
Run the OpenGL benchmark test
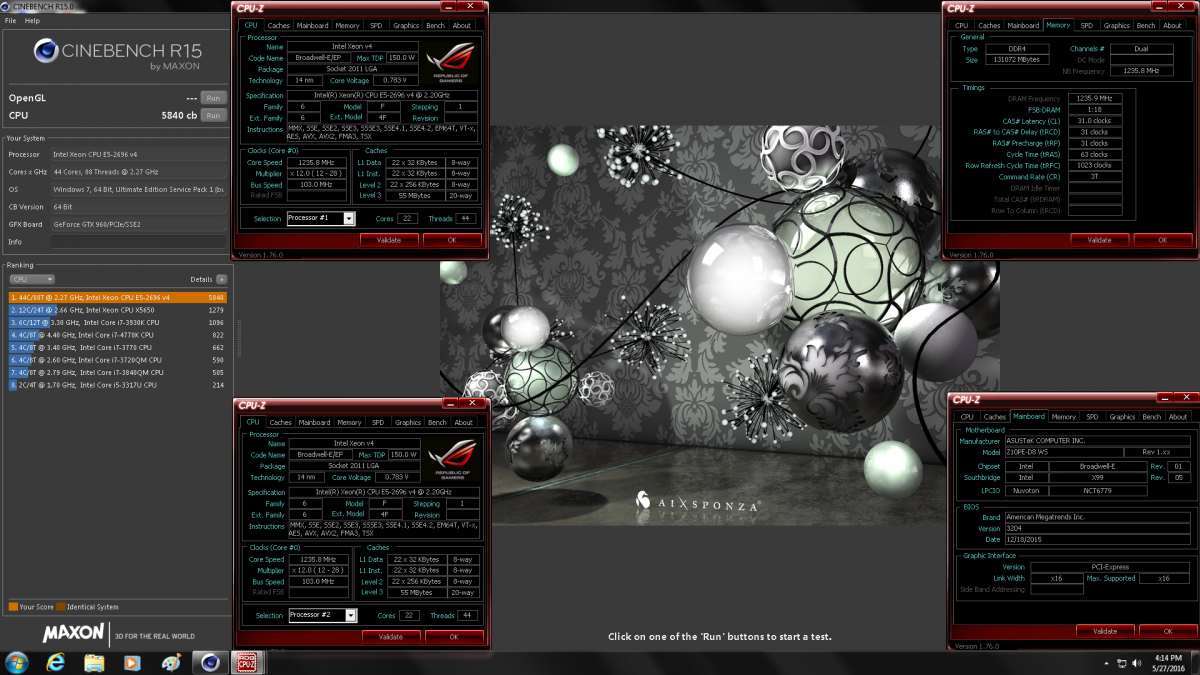213,98
